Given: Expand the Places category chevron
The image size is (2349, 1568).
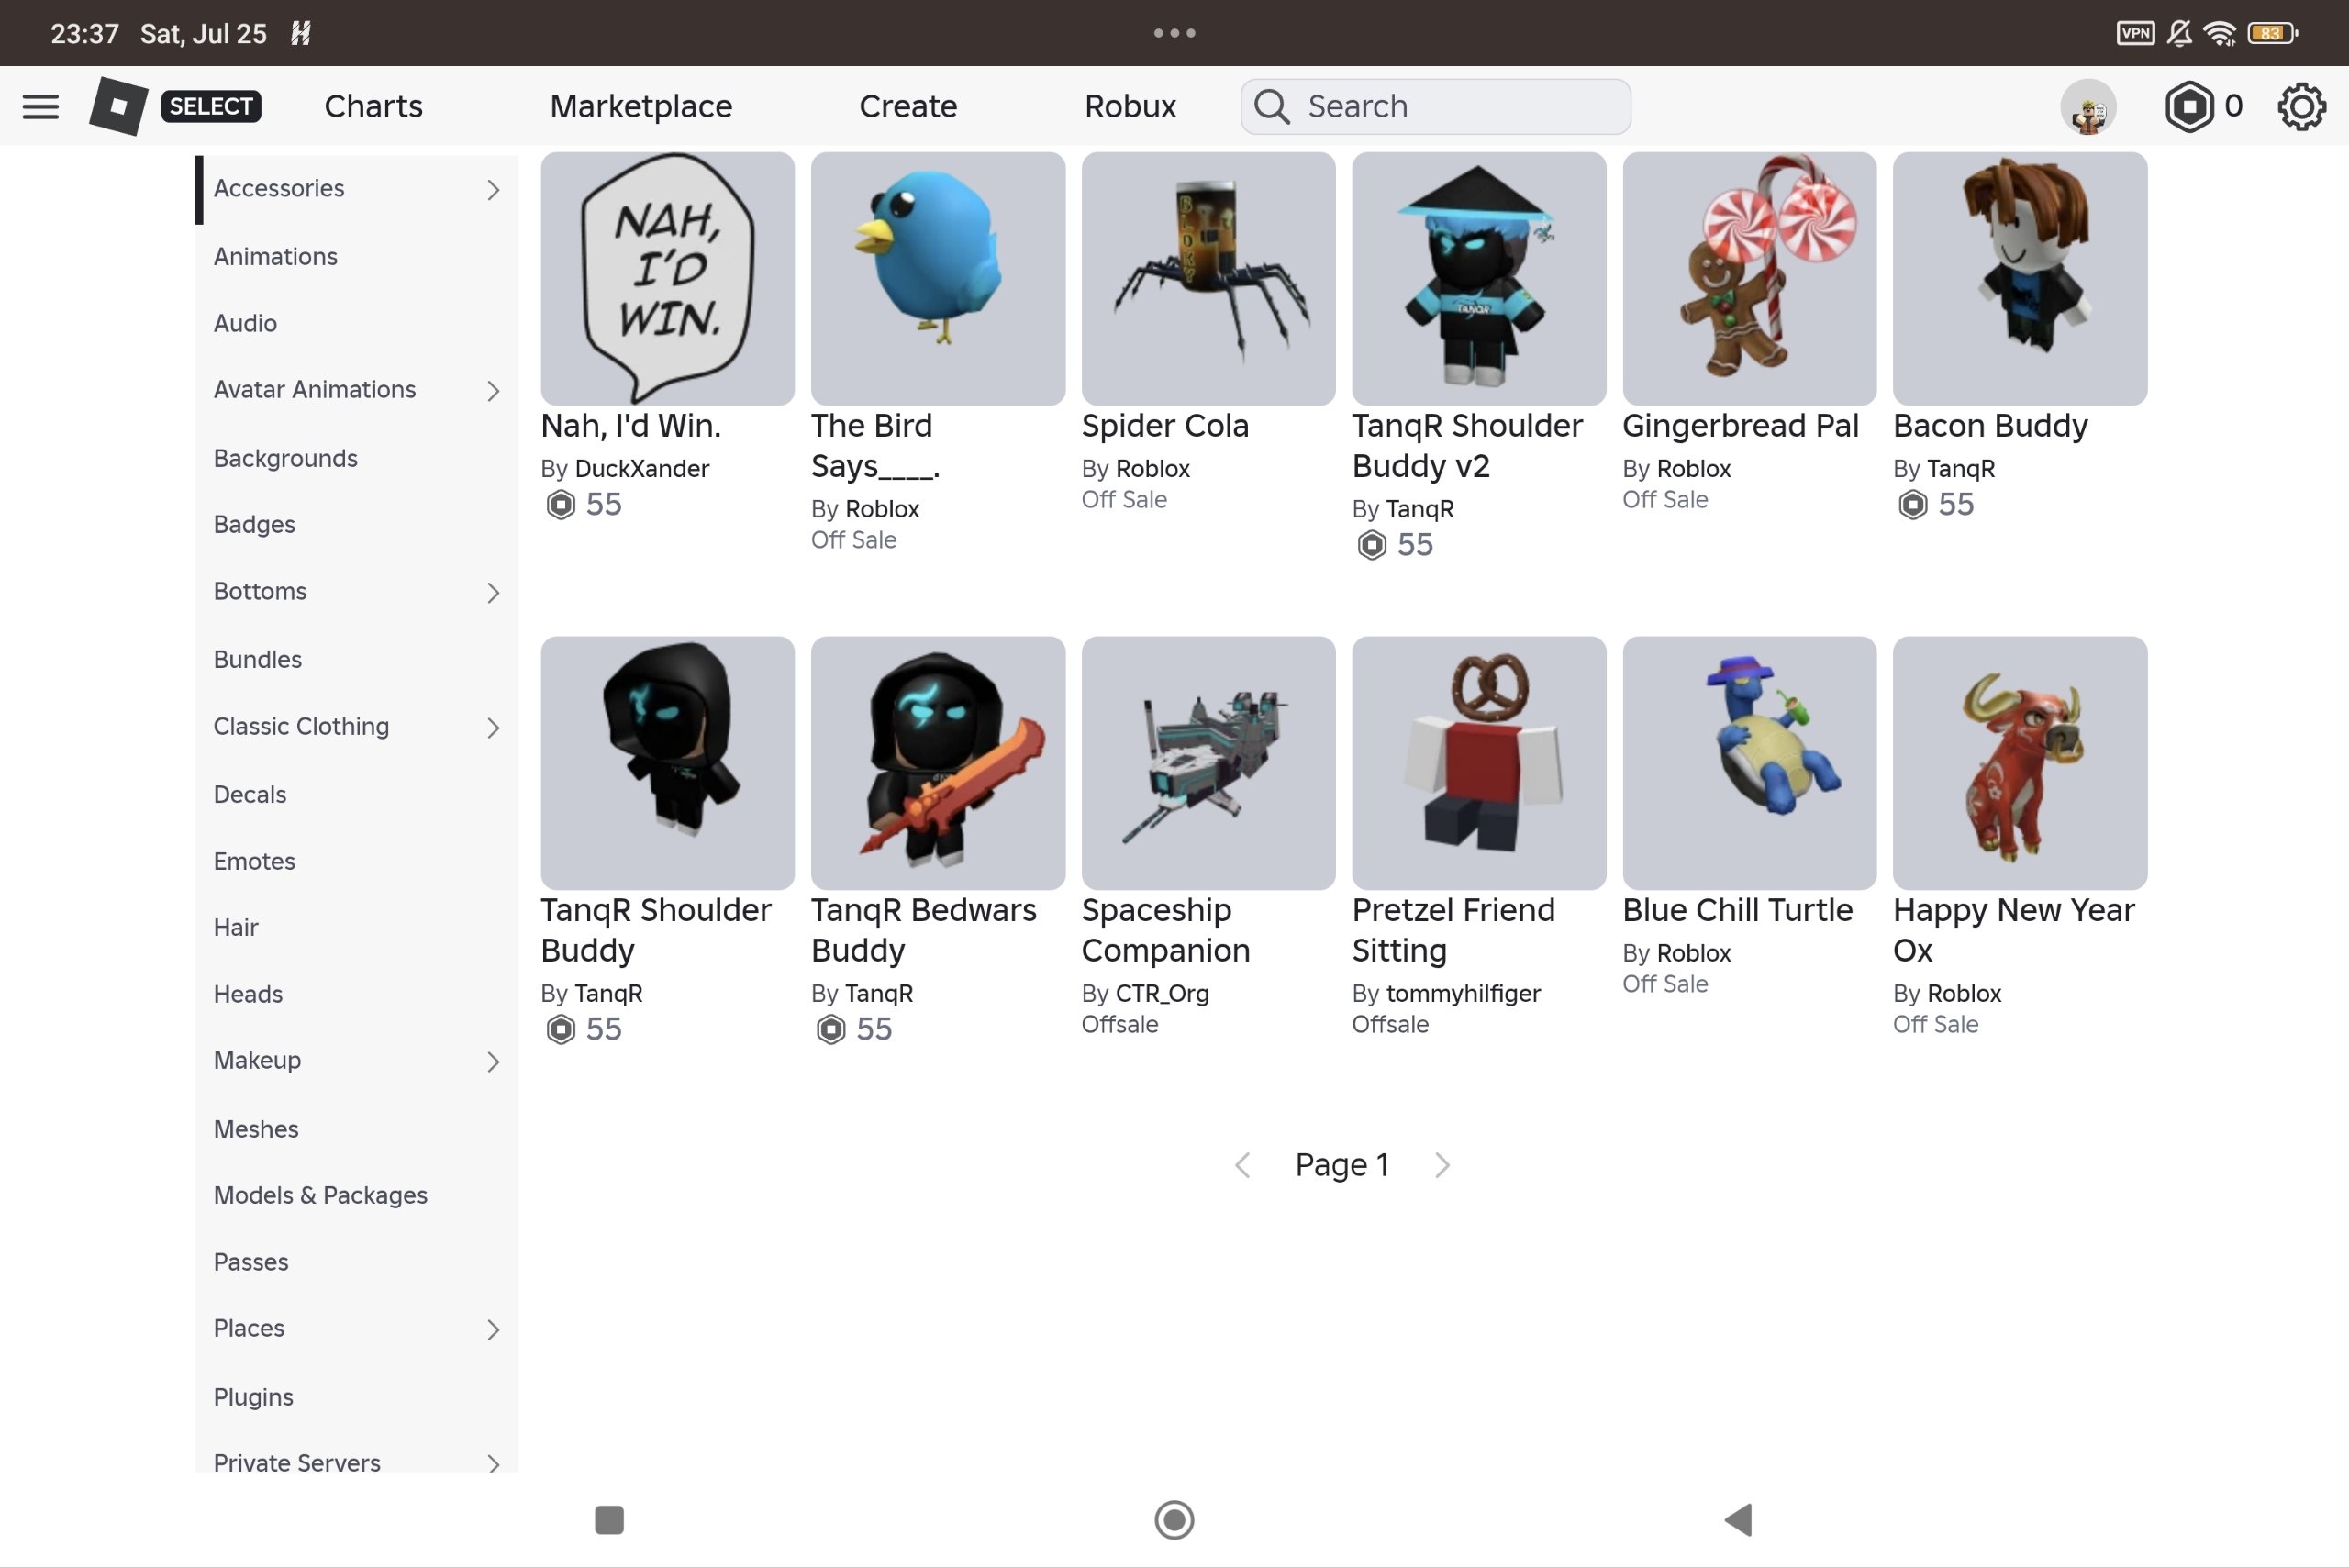Looking at the screenshot, I should [x=493, y=1329].
